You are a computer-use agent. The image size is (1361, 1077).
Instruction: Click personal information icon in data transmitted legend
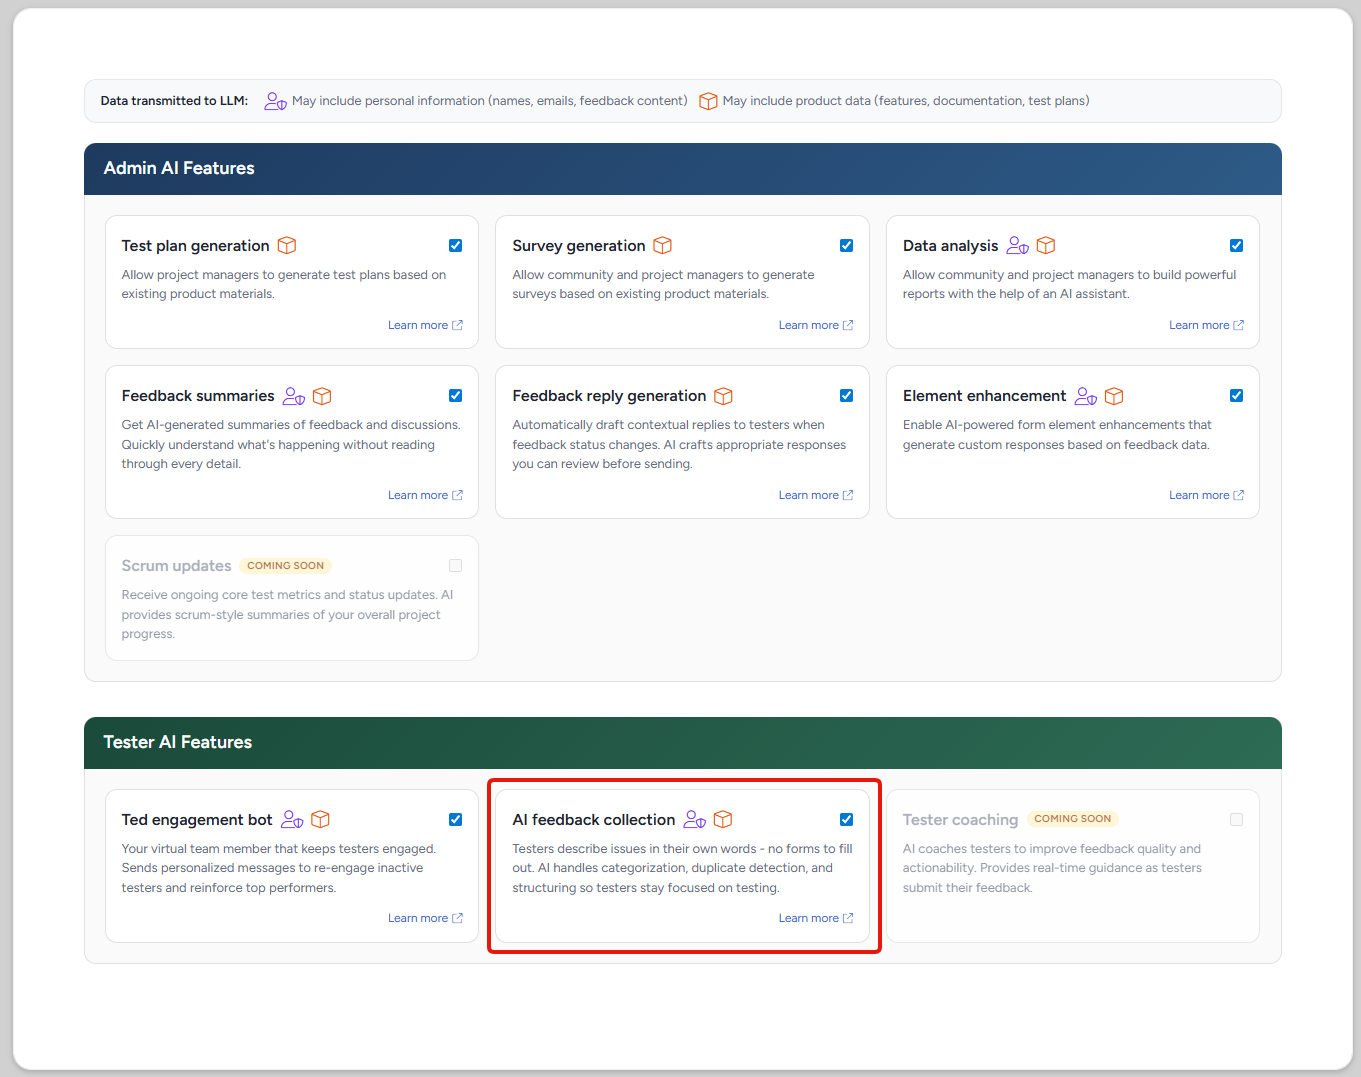(x=275, y=101)
